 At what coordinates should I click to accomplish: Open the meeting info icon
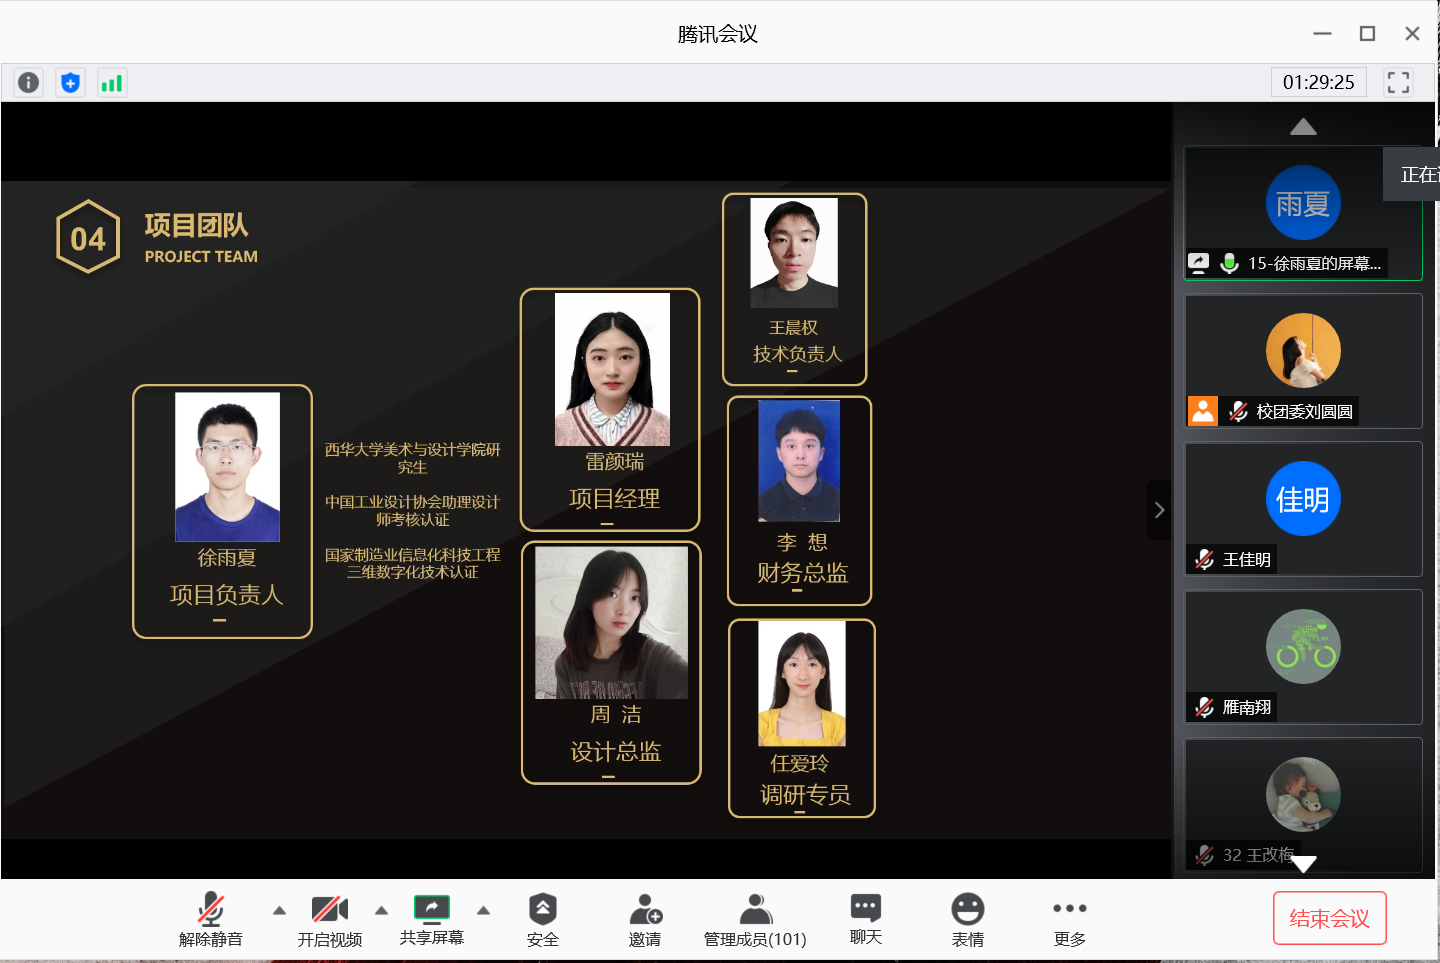[29, 83]
